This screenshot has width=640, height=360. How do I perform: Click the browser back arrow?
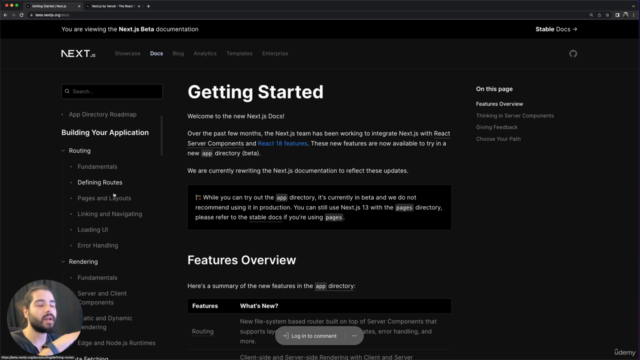[5, 15]
